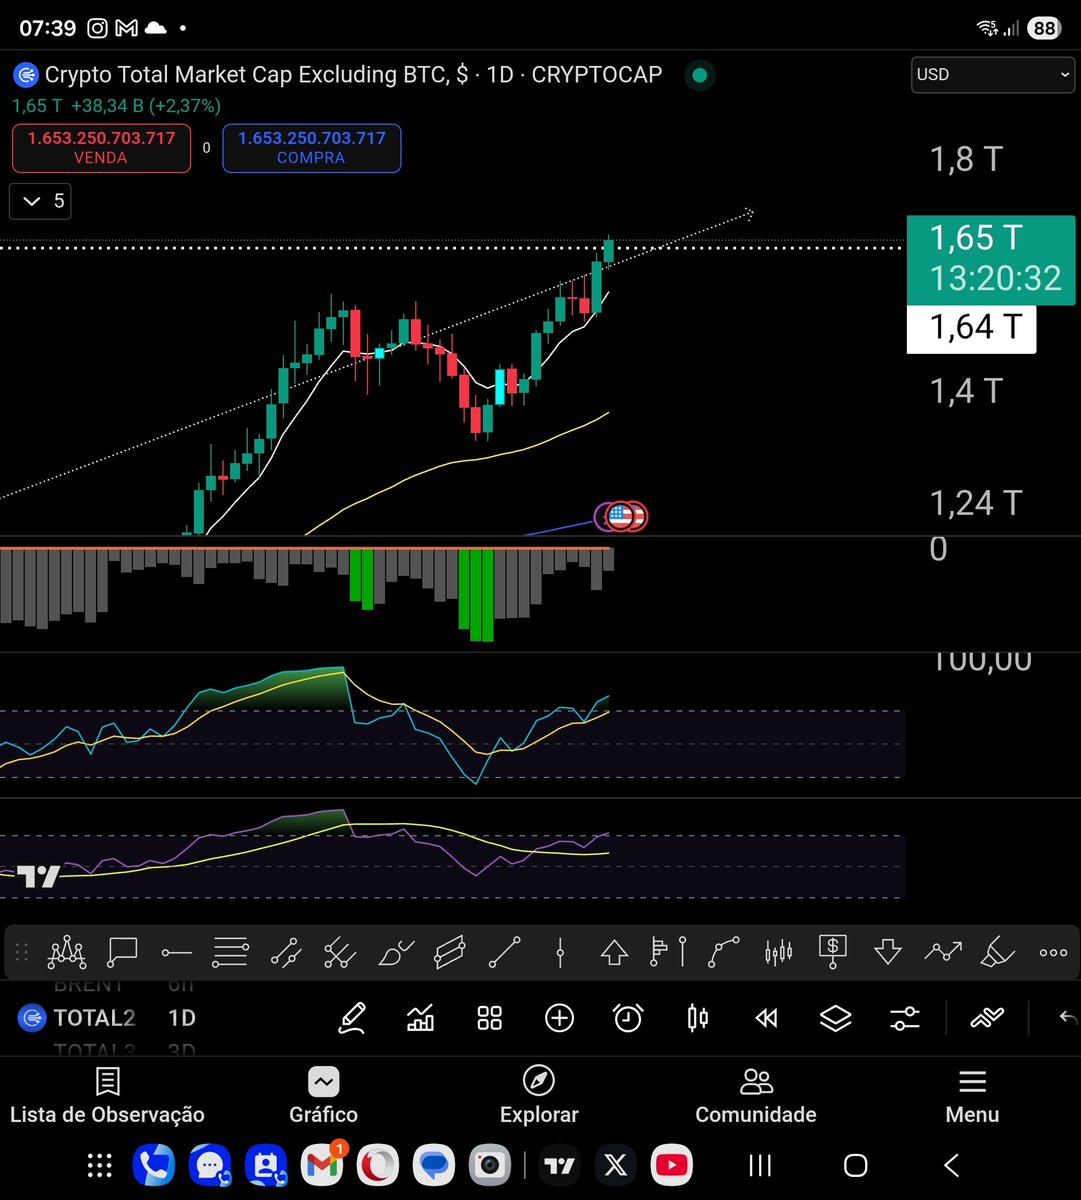Select the trend line drawing tool
The height and width of the screenshot is (1200, 1081).
(x=503, y=951)
